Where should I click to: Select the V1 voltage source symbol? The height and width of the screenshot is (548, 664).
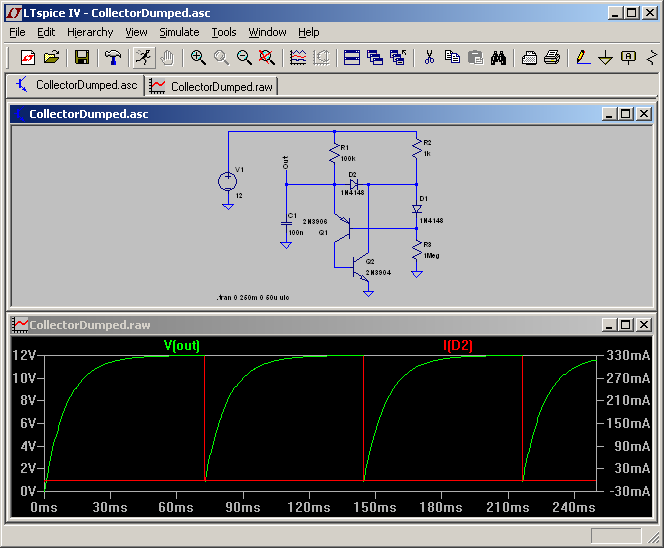coord(228,181)
